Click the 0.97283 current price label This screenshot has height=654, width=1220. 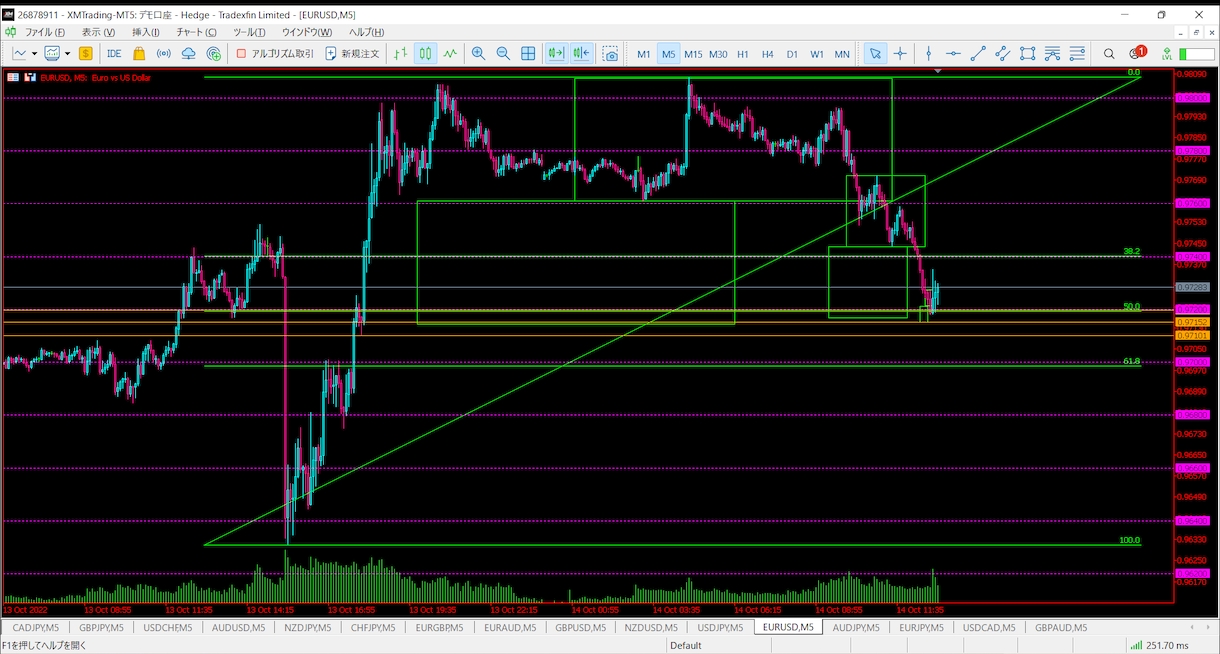point(1193,288)
